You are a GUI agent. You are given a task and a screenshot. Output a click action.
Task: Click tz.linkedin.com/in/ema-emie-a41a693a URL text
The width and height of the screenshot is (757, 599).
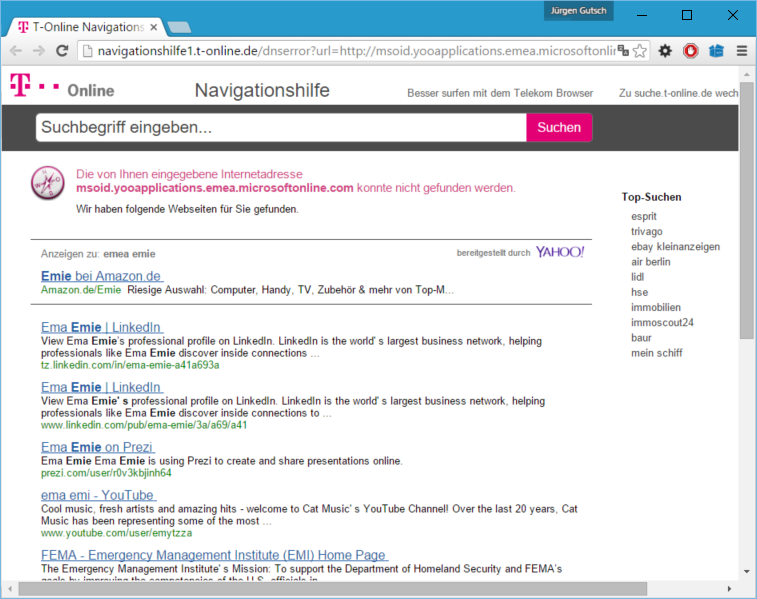point(130,365)
